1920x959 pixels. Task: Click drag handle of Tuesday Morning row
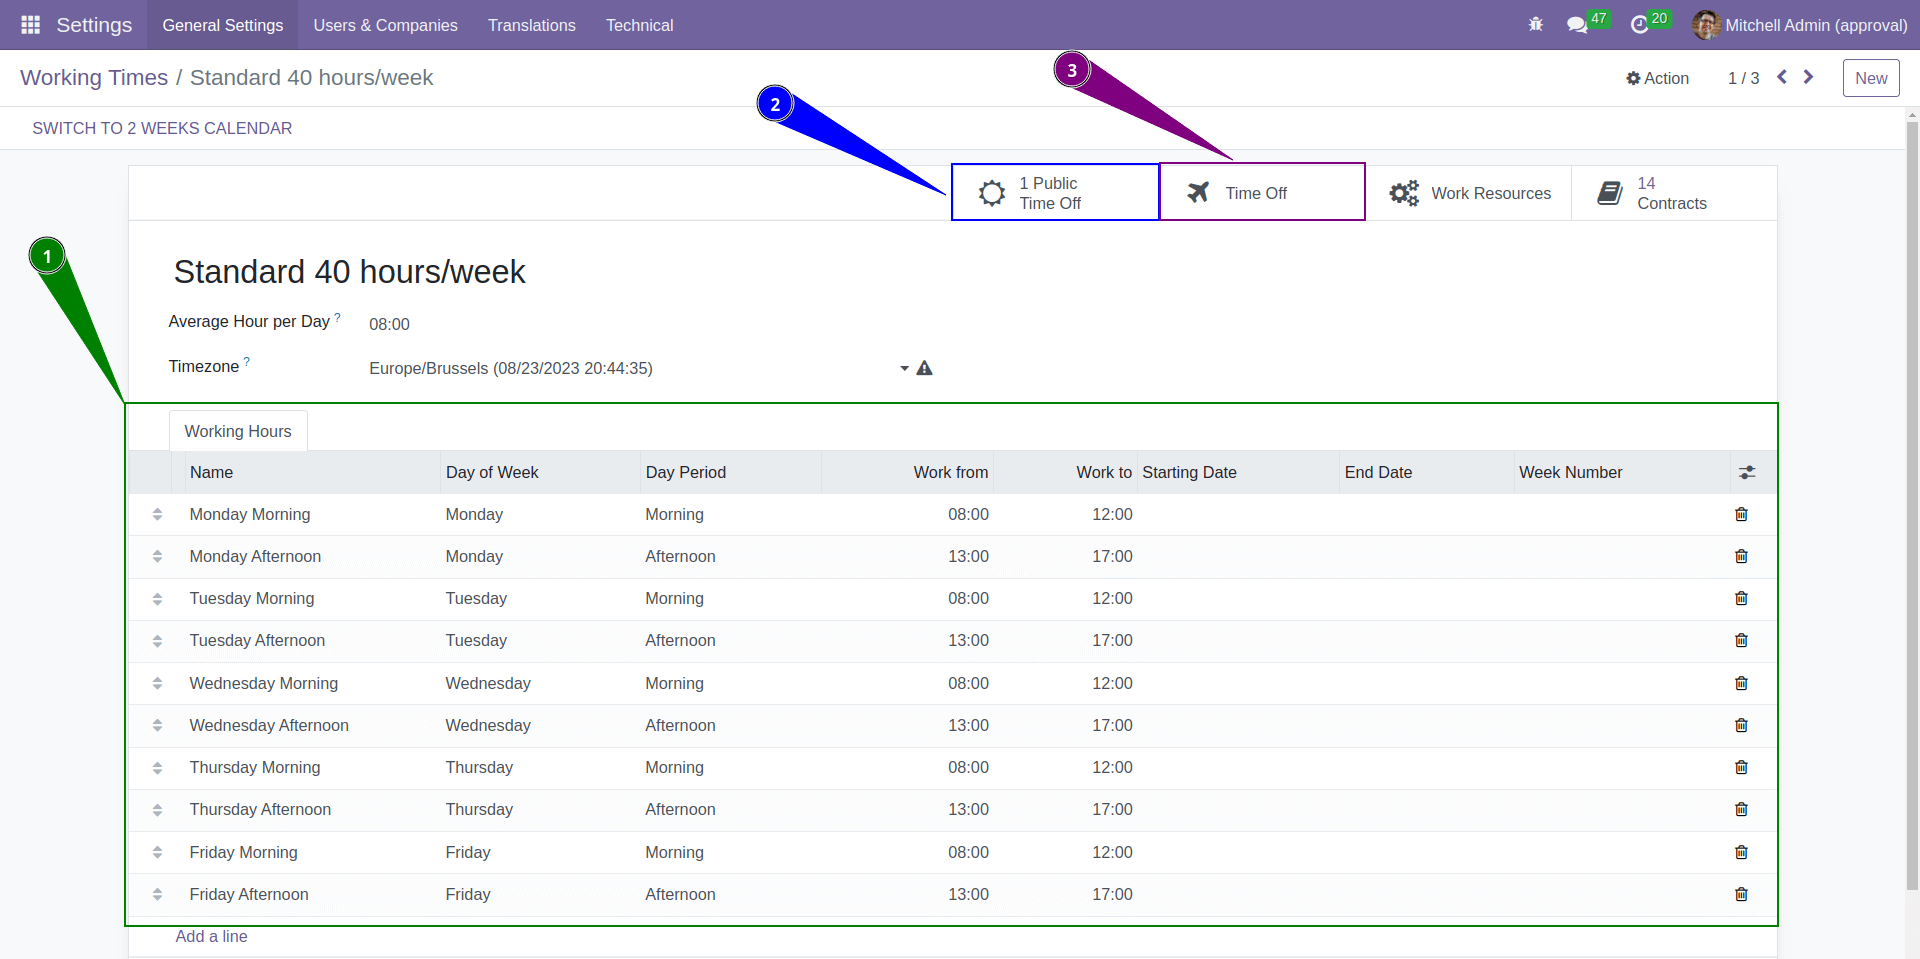tap(157, 598)
